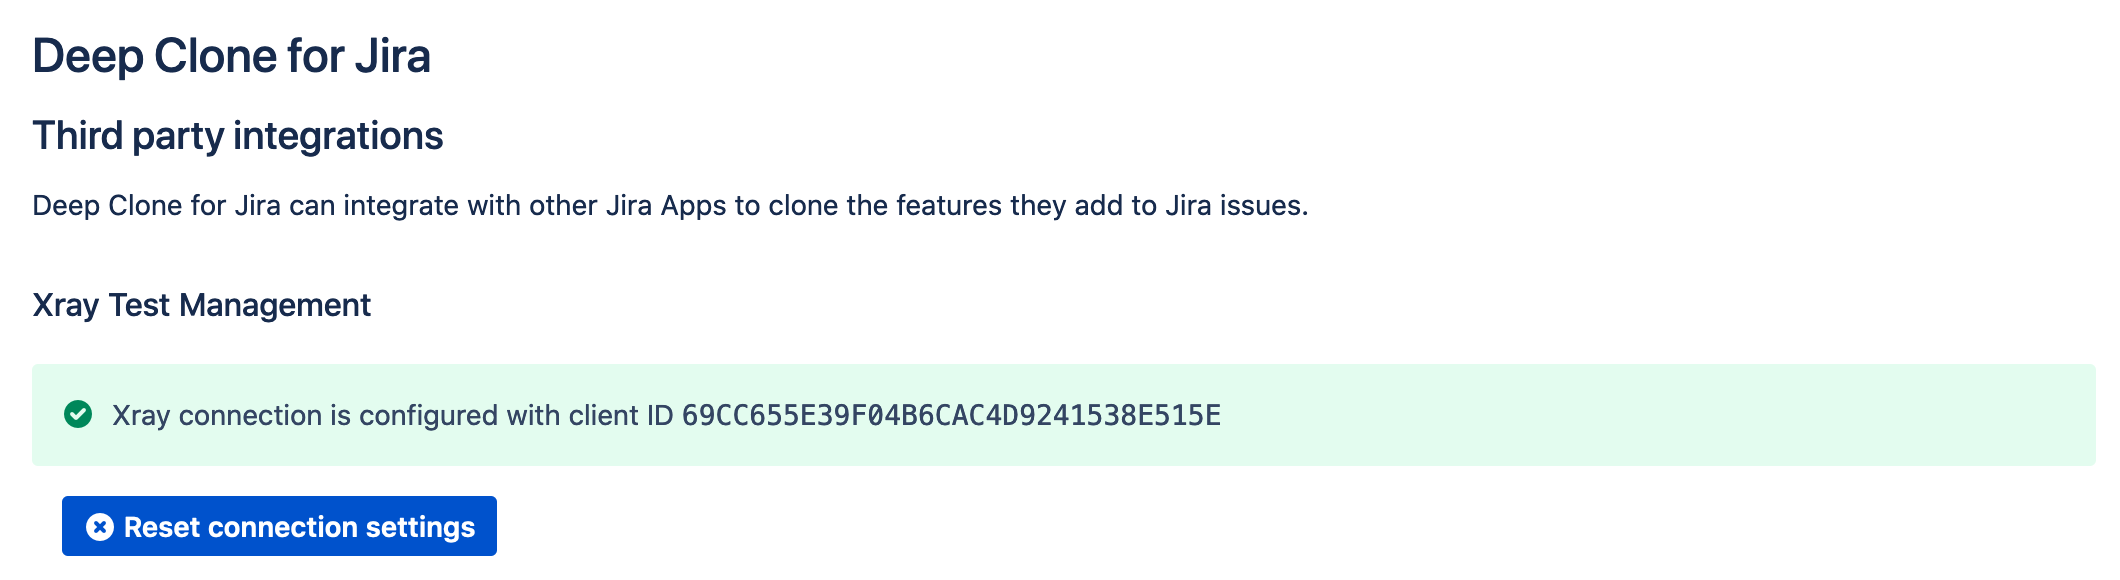The image size is (2120, 580).
Task: Click the empty right side of green banner
Action: pos(1700,415)
